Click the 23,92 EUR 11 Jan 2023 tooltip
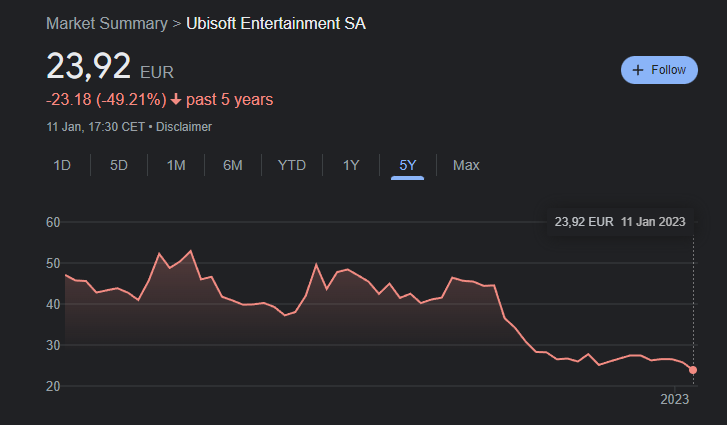 tap(620, 222)
